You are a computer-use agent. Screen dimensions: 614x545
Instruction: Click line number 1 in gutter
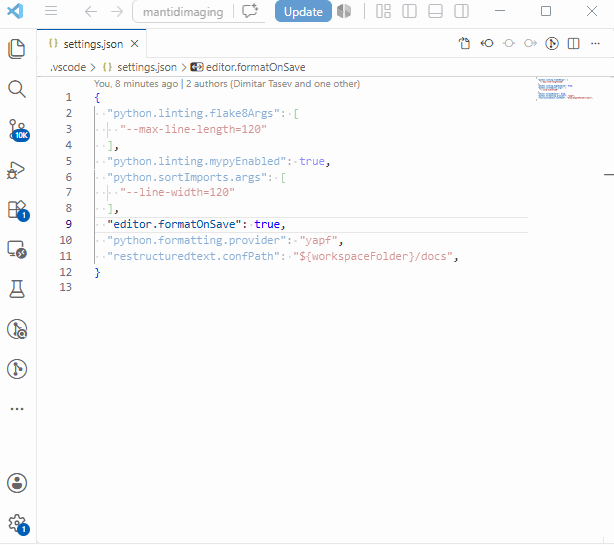(x=69, y=97)
